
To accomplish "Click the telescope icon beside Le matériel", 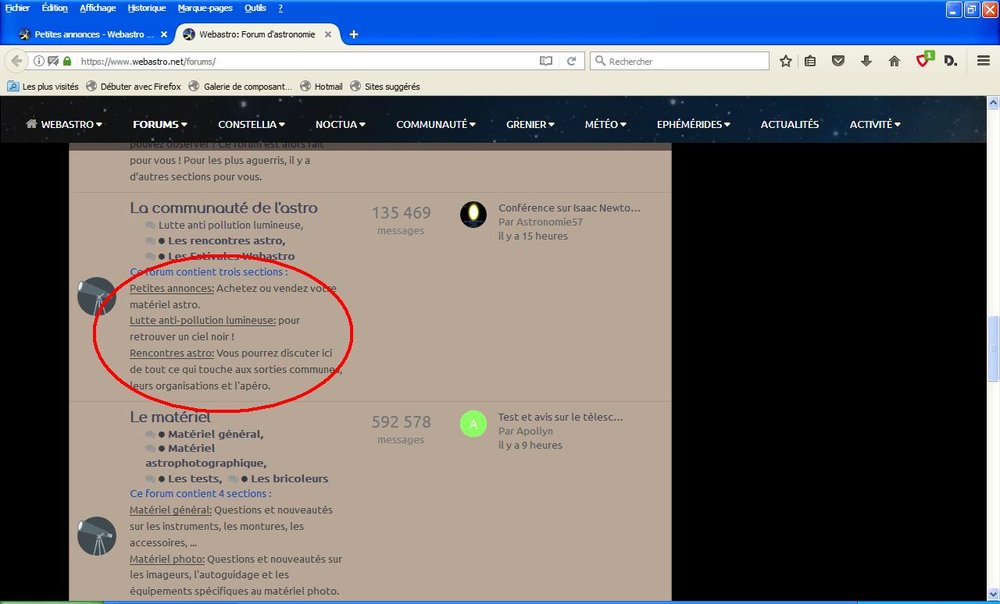I will tap(96, 536).
